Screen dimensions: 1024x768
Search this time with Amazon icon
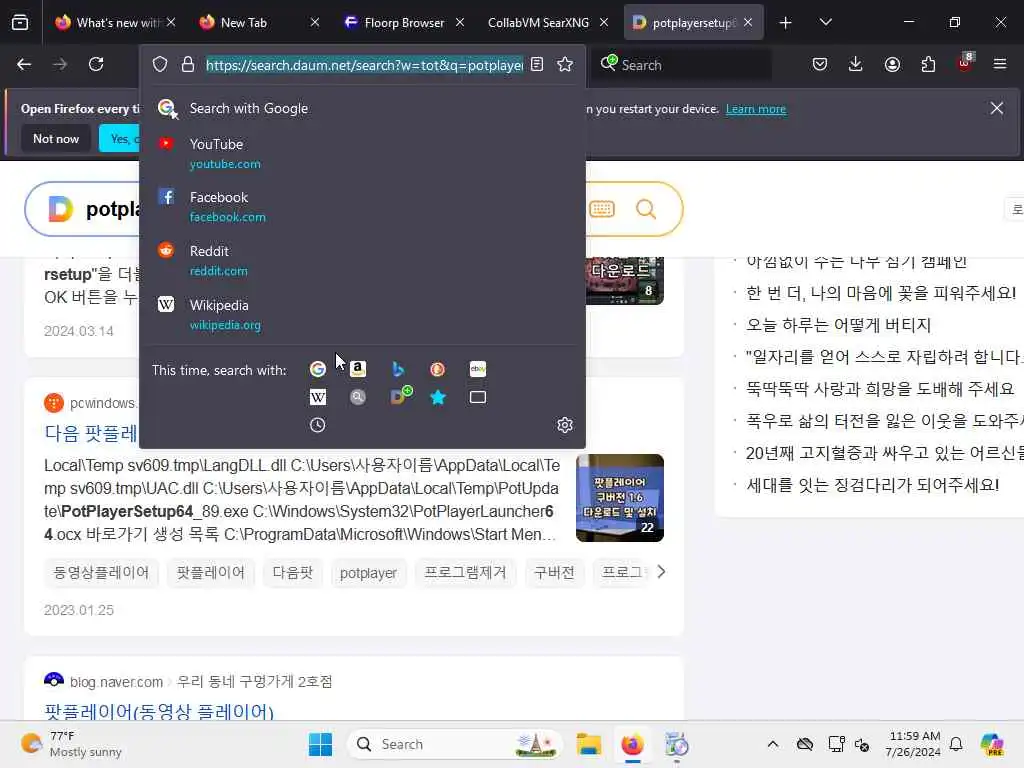357,369
